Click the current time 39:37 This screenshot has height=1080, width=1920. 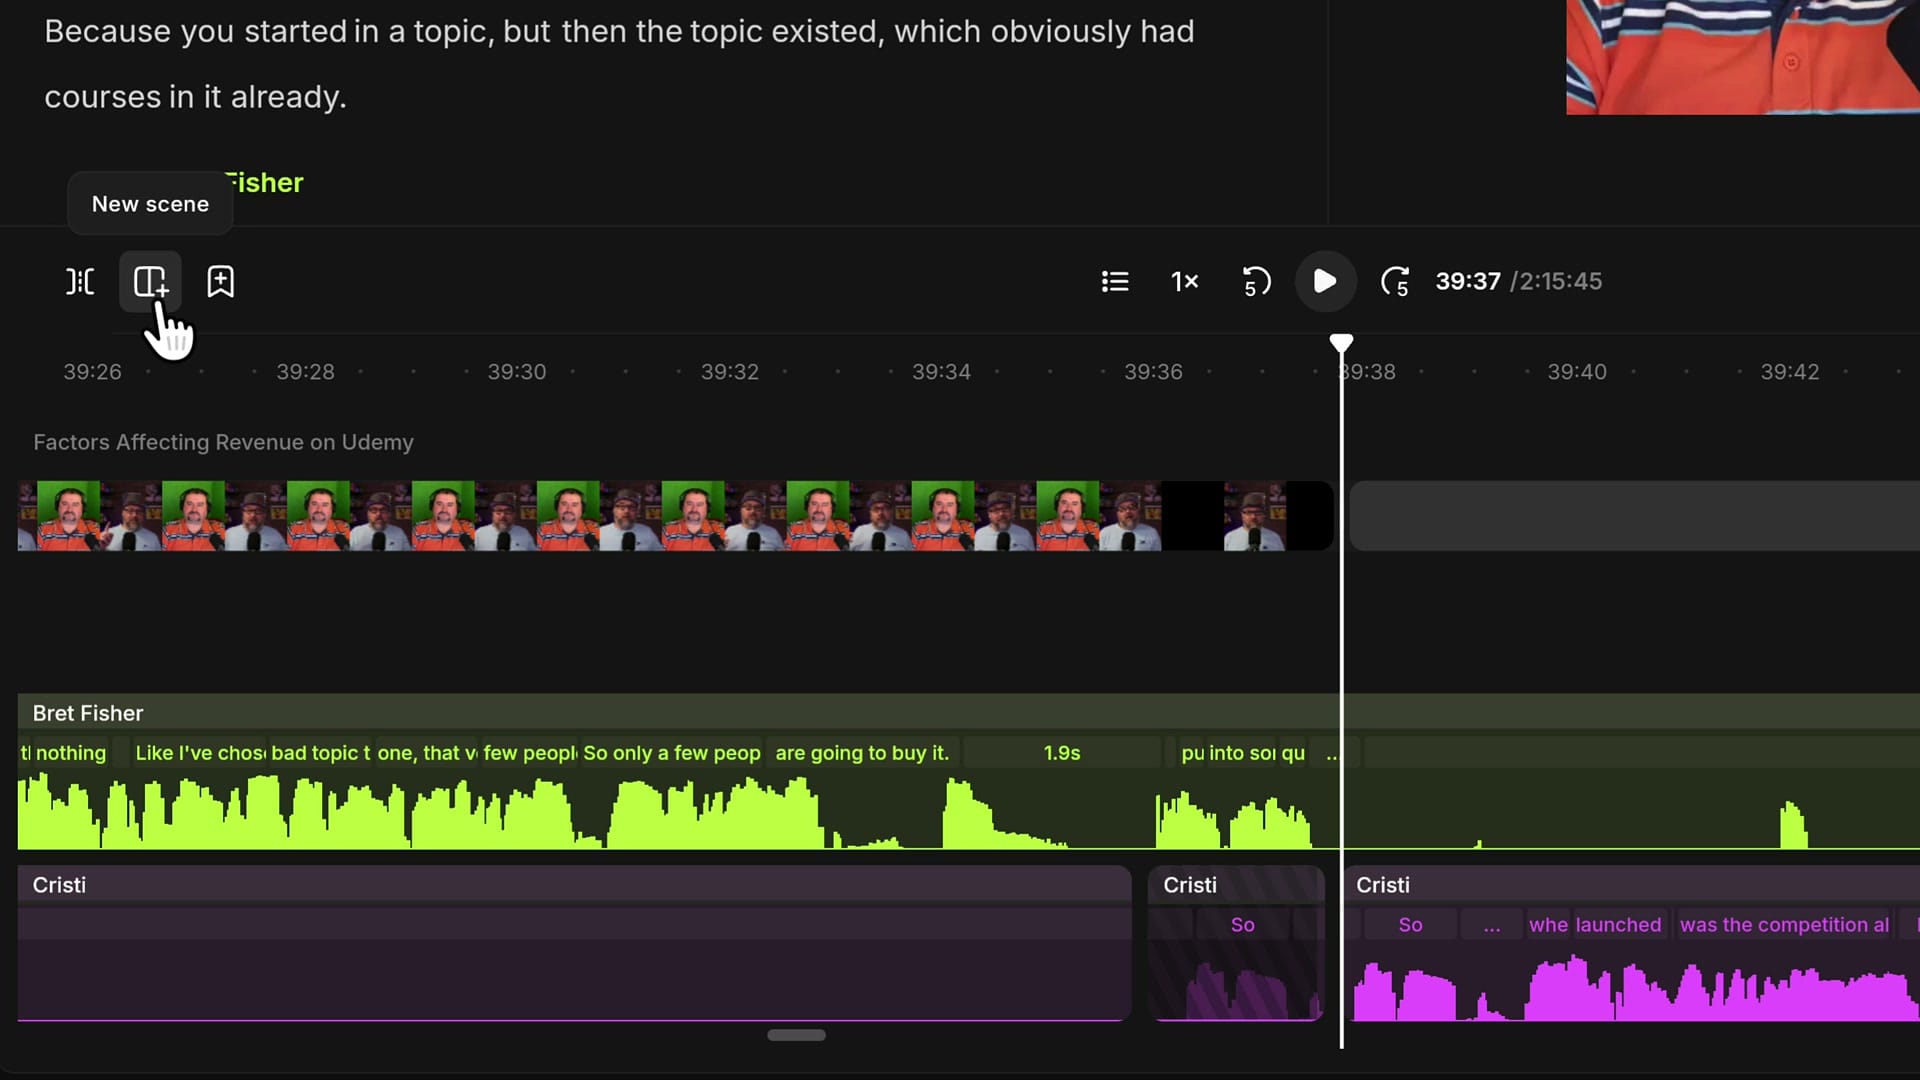coord(1468,281)
